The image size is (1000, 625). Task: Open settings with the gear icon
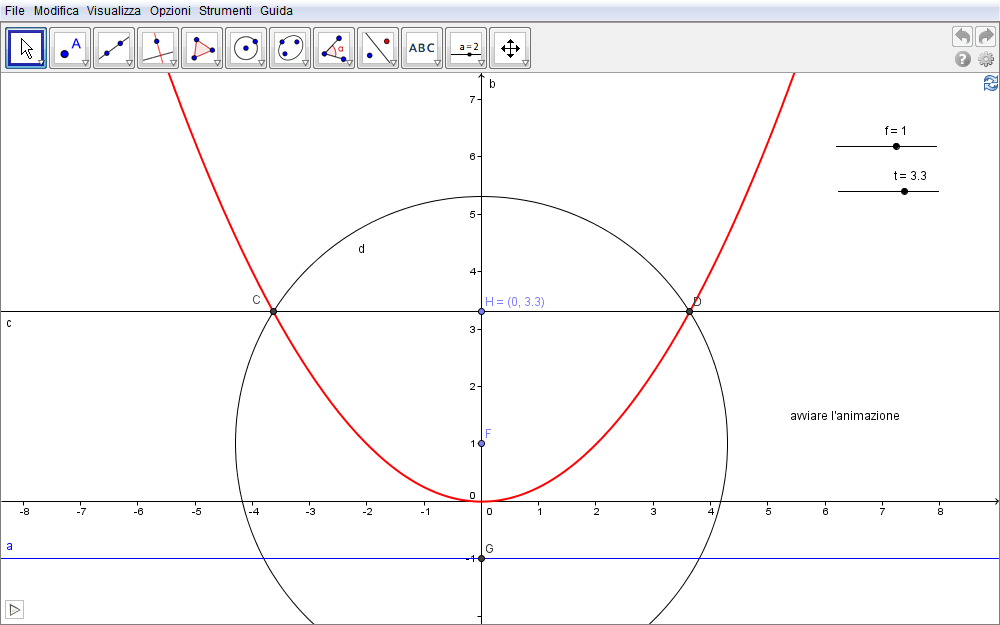click(986, 59)
